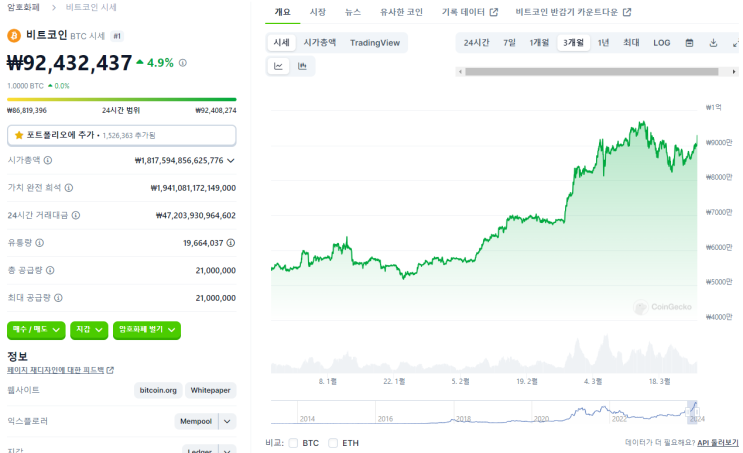
Task: Open info icon next to 총 공급량
Action: point(50,270)
